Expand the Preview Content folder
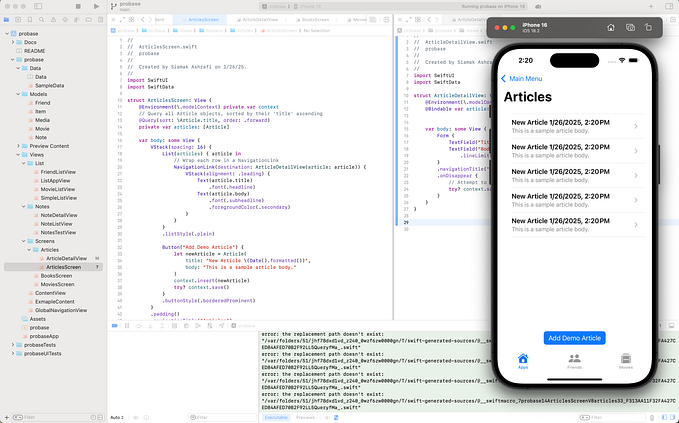The image size is (679, 423). tap(18, 146)
